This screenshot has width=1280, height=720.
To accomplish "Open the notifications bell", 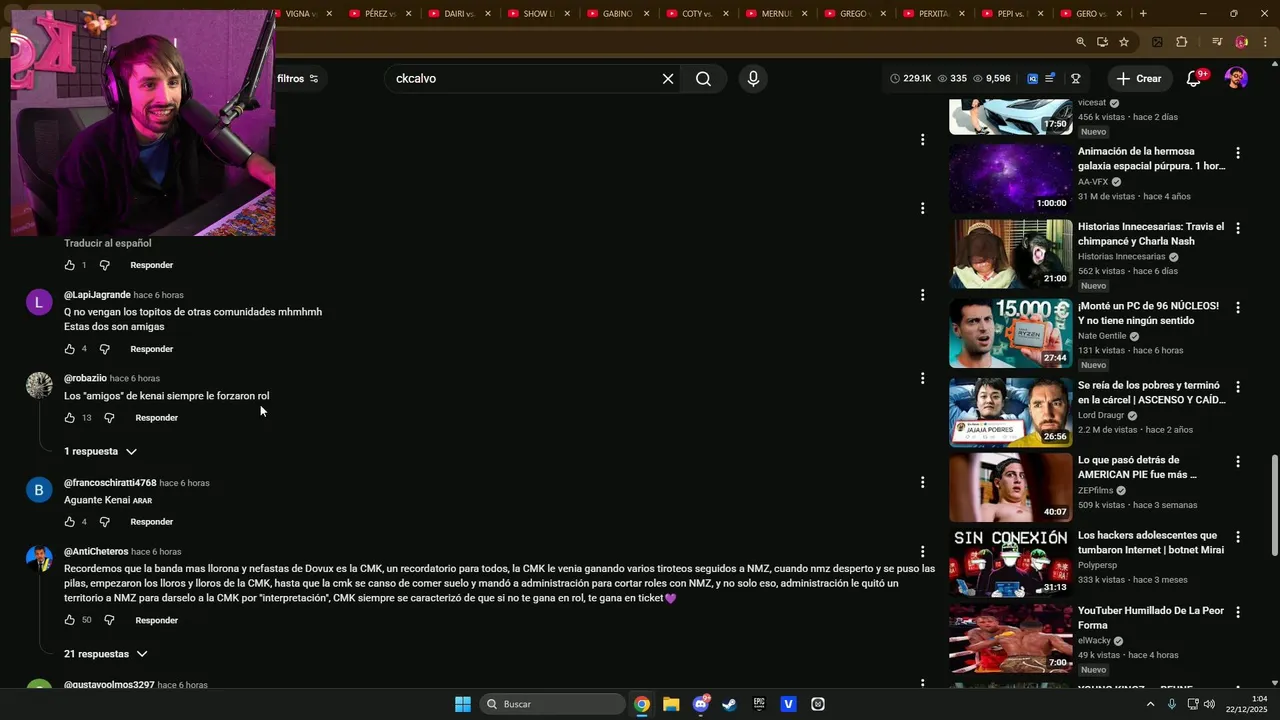I will 1193,79.
